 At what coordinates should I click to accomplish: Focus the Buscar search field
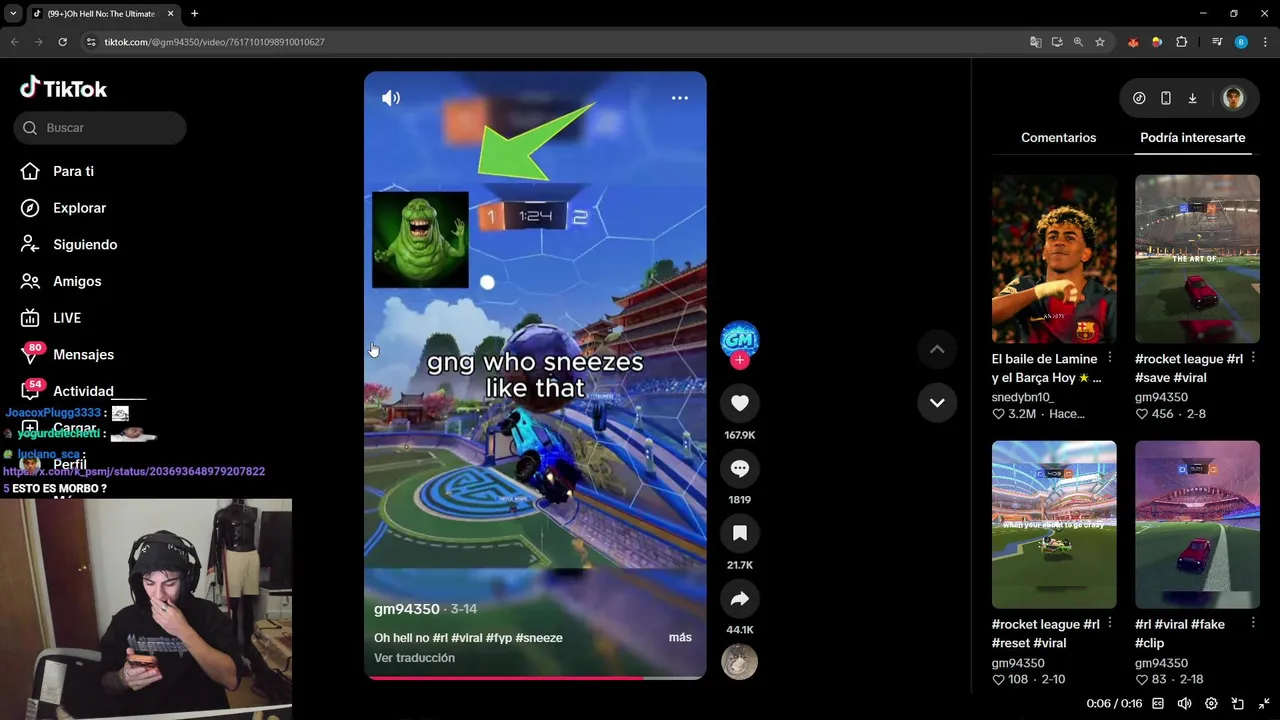click(100, 128)
